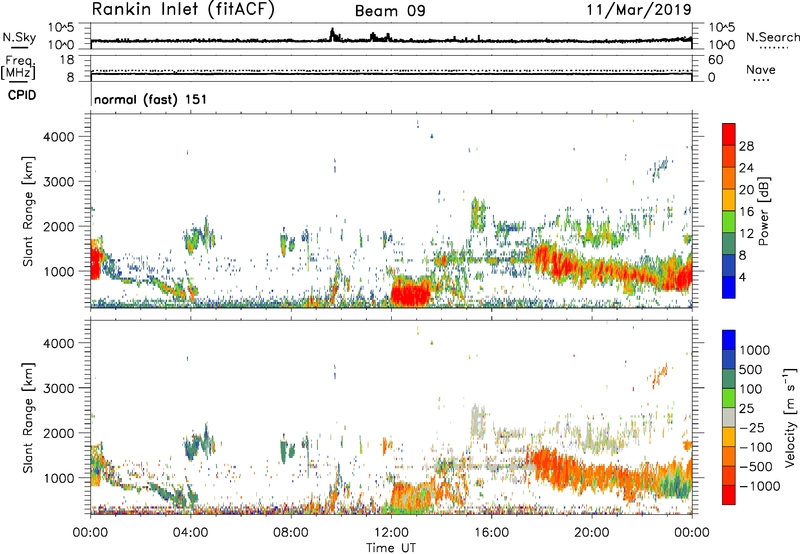
Task: Click the '20:00' time tick label
Action: pyautogui.click(x=591, y=533)
